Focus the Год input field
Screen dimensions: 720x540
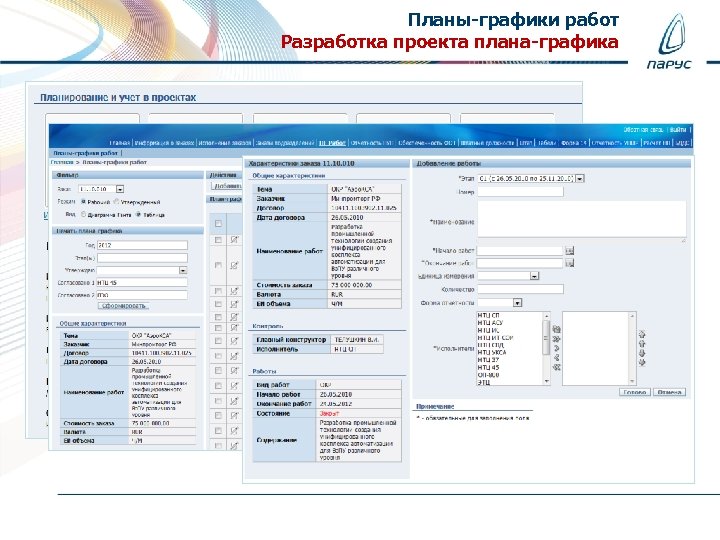click(x=142, y=245)
